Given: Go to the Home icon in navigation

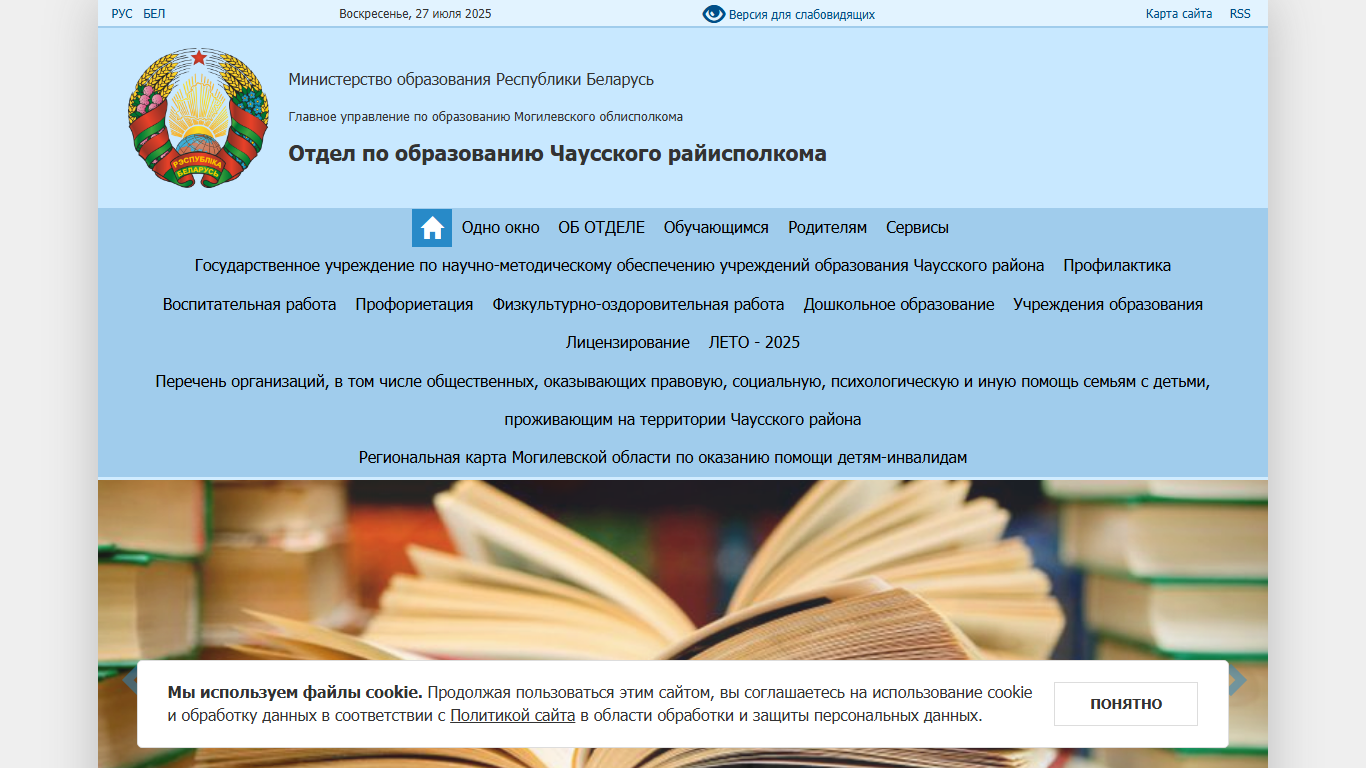Looking at the screenshot, I should click(x=432, y=228).
